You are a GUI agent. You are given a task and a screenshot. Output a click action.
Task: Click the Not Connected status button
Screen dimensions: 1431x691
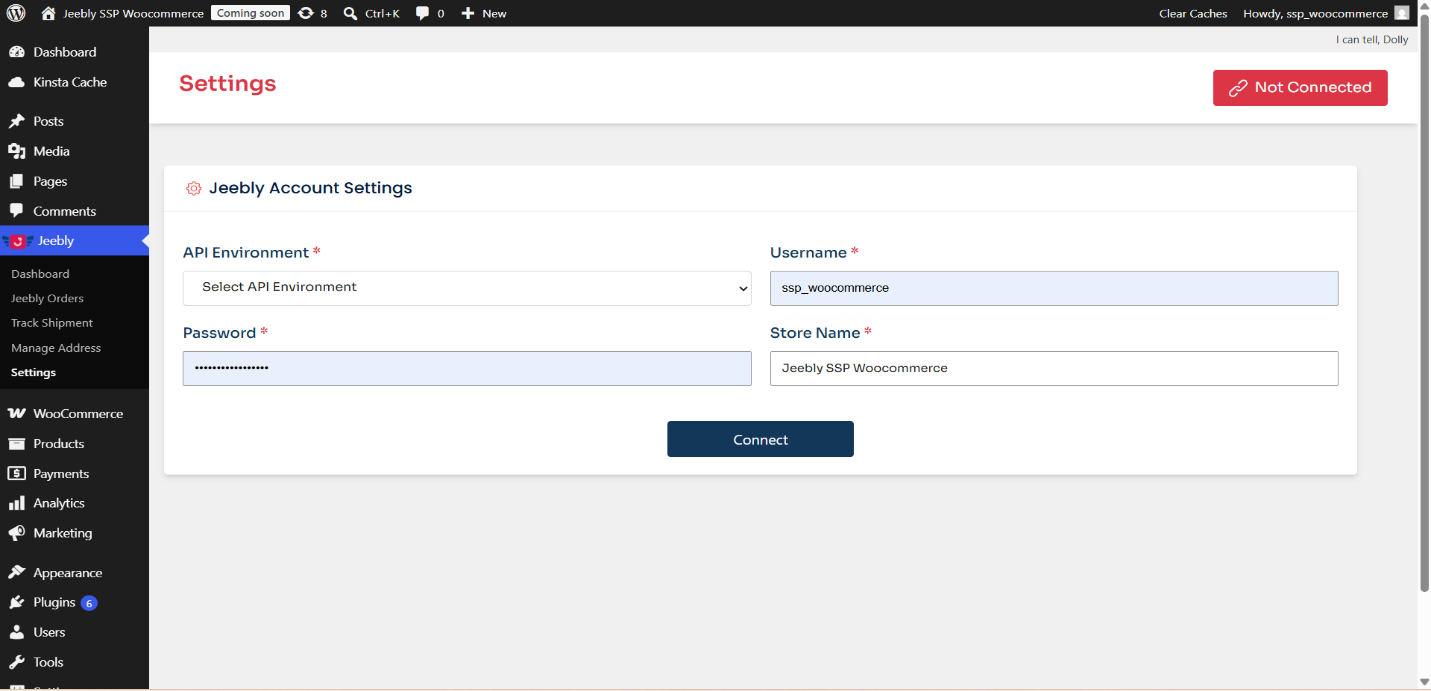pos(1300,88)
